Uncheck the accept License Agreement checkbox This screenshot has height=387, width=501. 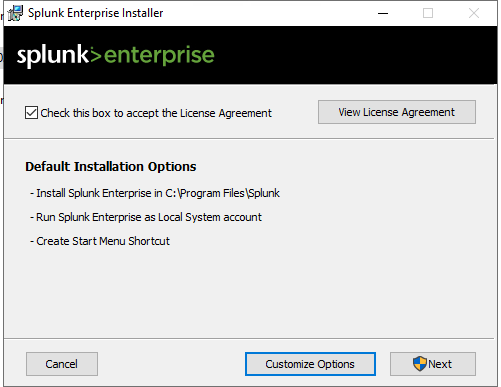(x=31, y=113)
